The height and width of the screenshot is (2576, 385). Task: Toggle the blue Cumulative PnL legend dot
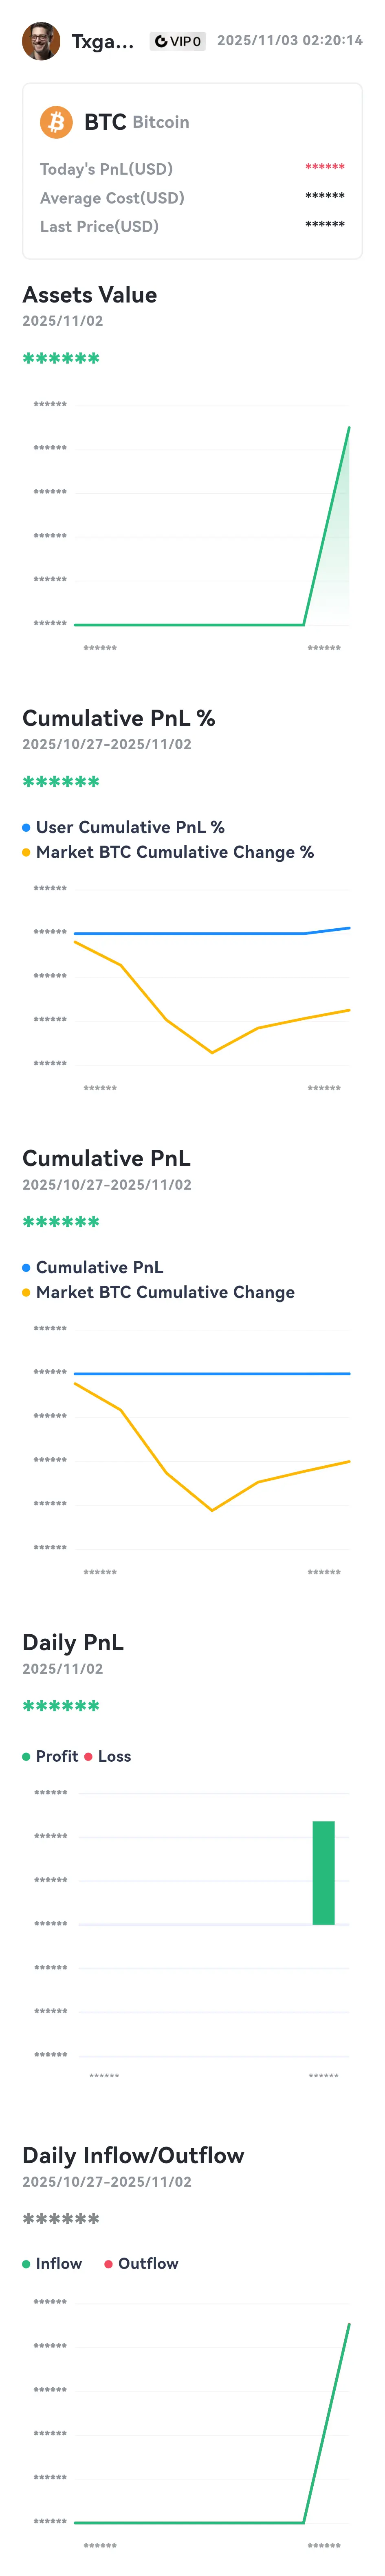pyautogui.click(x=26, y=1267)
